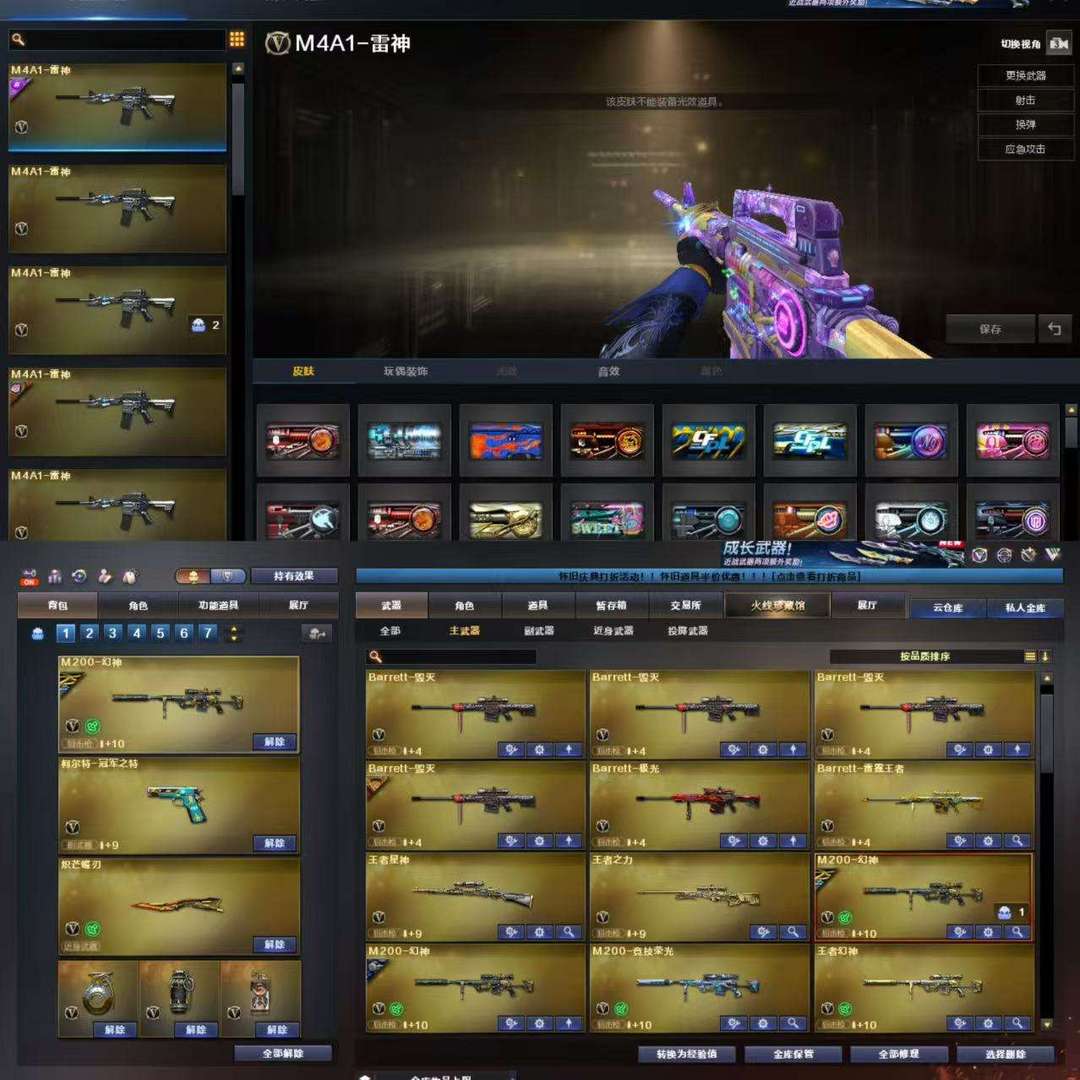Click the circular refresh icon above the 背包 tab

pos(80,576)
